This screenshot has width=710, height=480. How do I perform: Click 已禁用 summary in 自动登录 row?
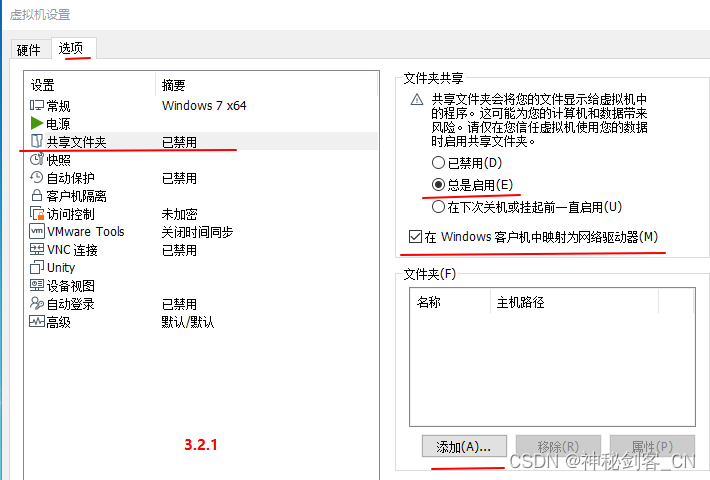(179, 304)
